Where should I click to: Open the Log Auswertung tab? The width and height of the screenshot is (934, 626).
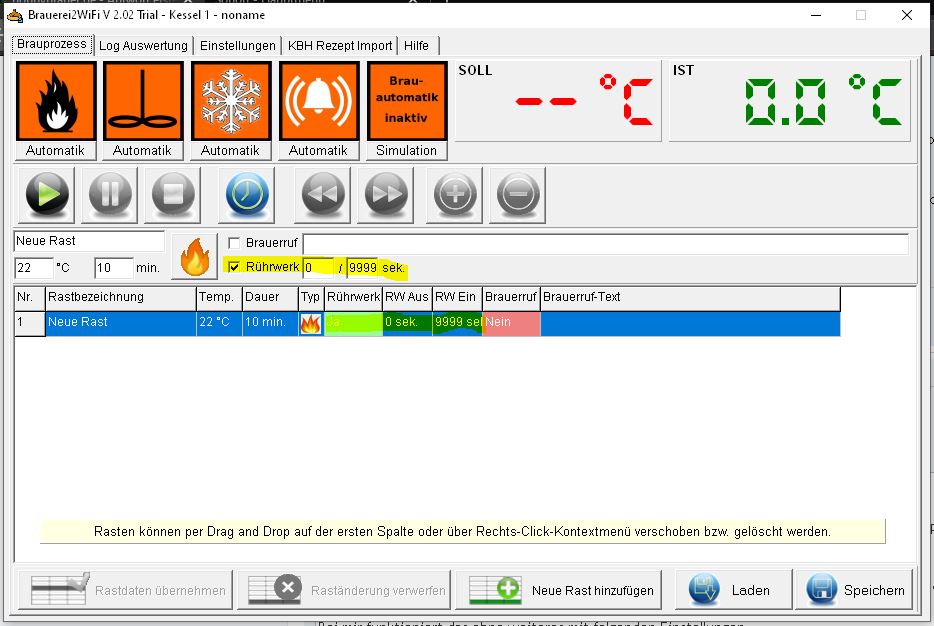[143, 46]
